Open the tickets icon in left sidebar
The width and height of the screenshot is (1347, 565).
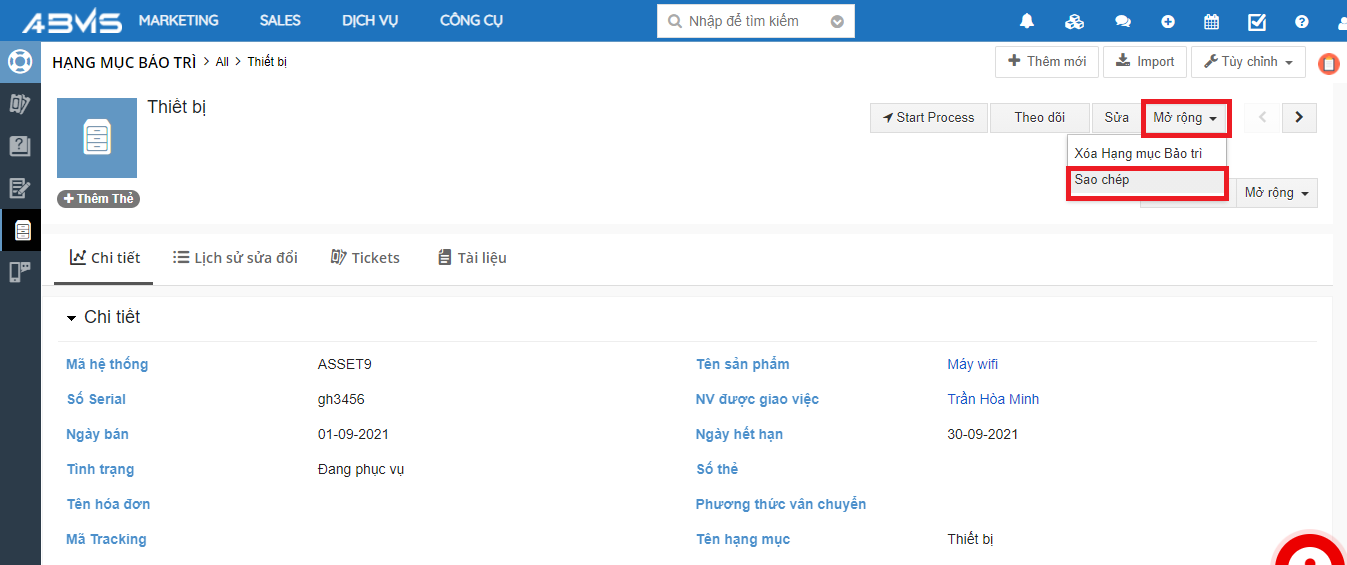20,103
